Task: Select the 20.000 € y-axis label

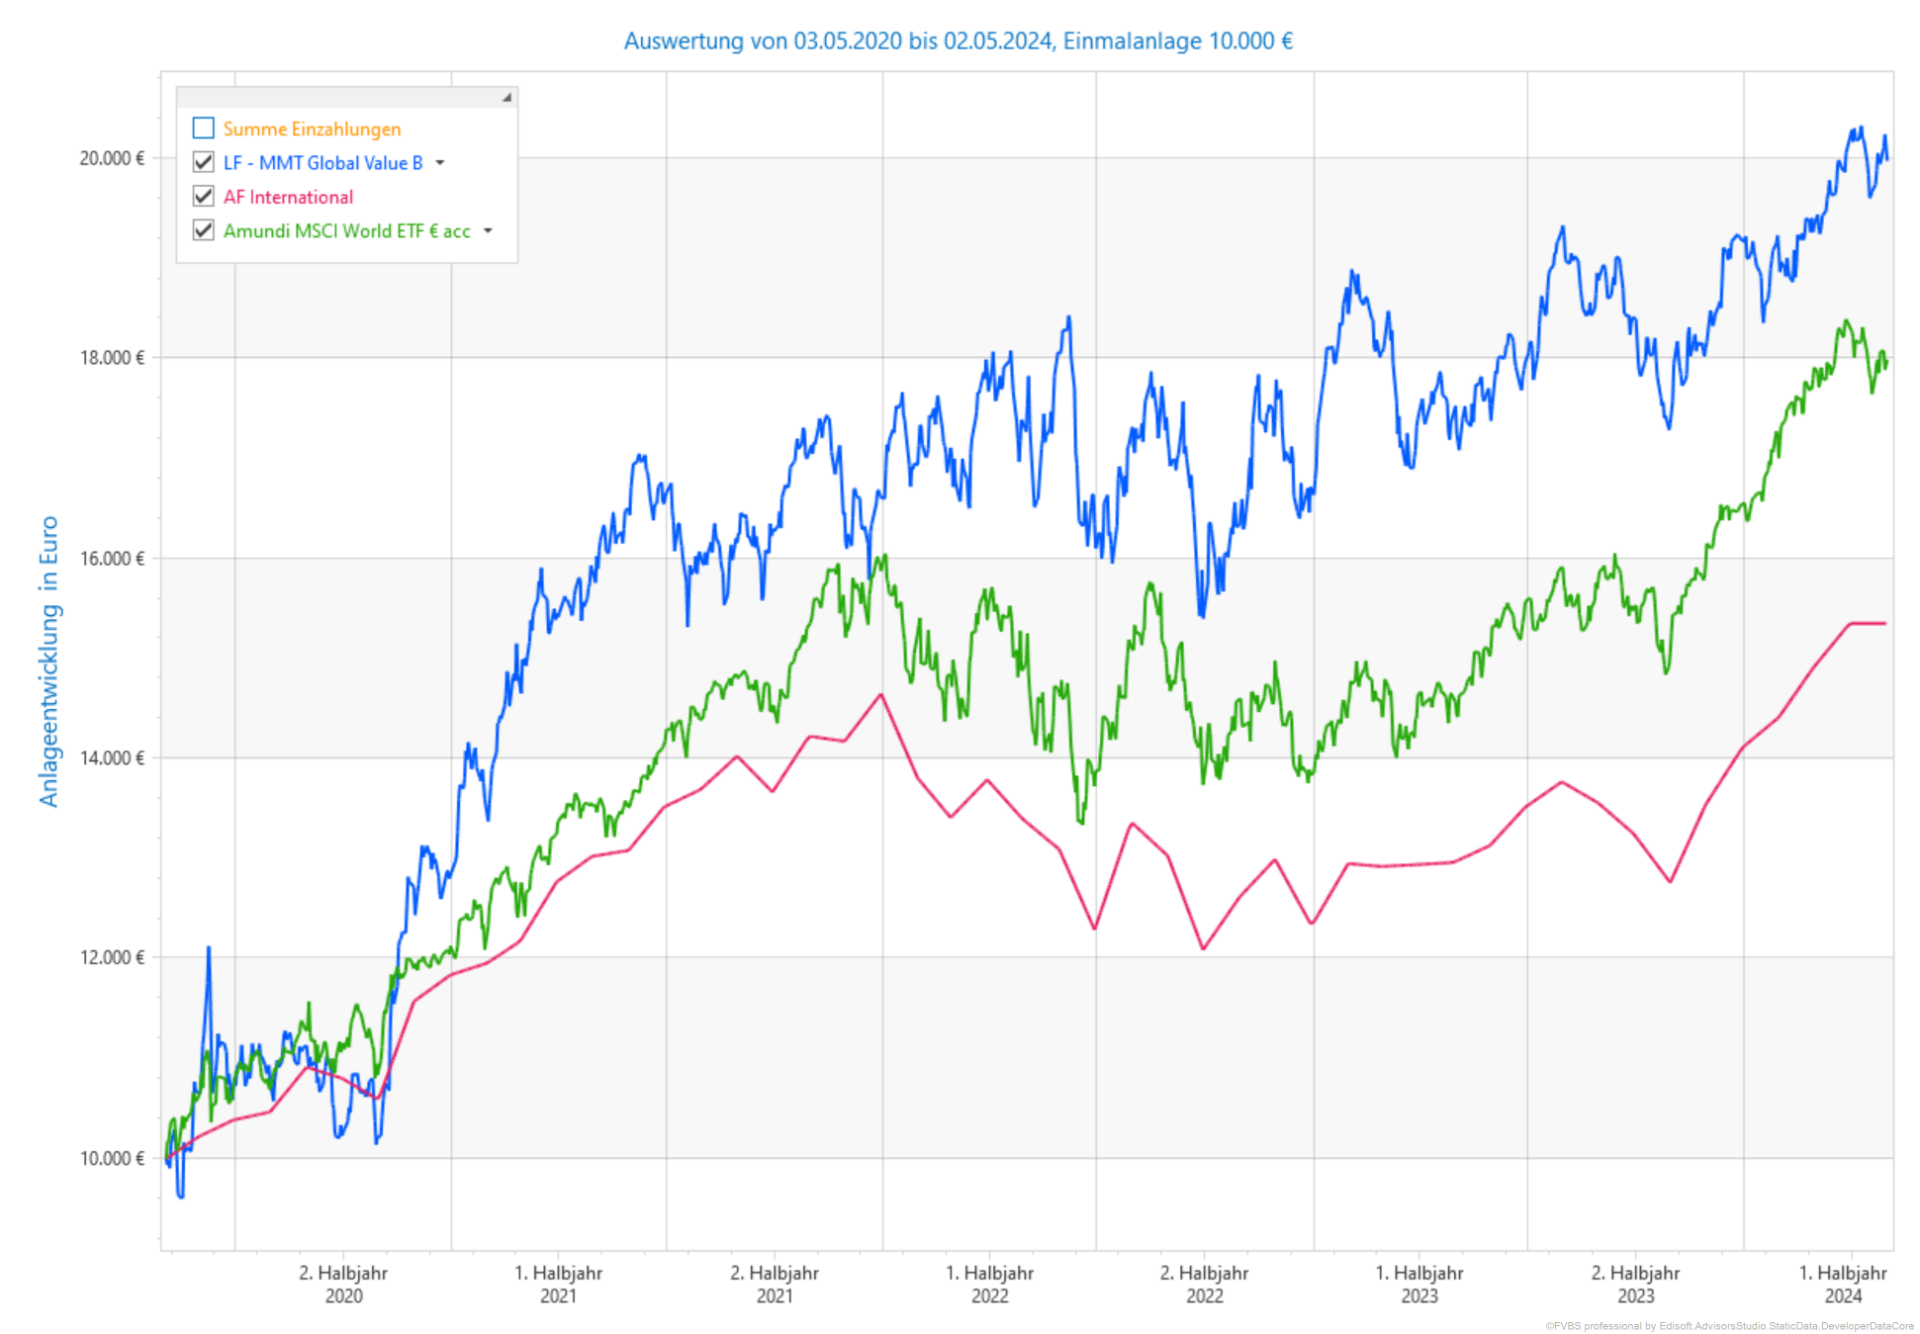Action: (x=112, y=158)
